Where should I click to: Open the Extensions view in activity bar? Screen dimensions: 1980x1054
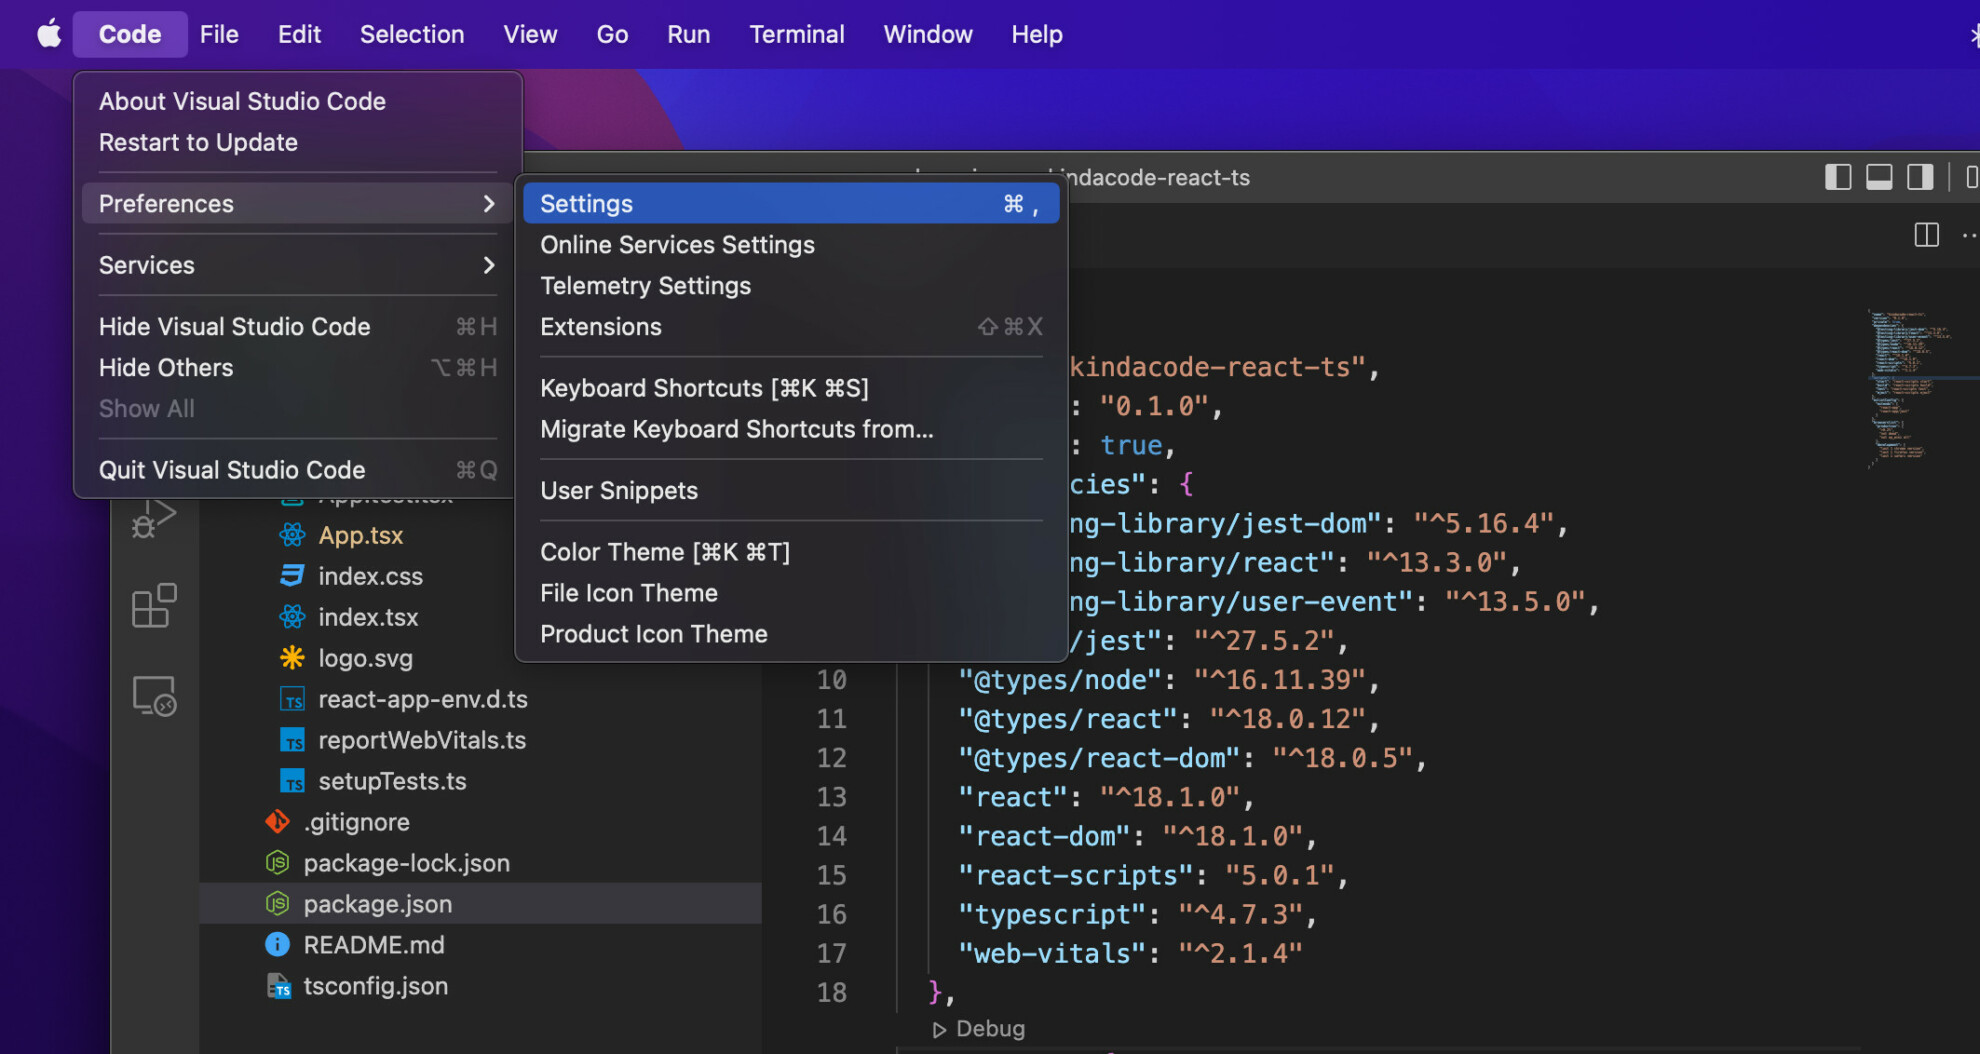point(154,606)
